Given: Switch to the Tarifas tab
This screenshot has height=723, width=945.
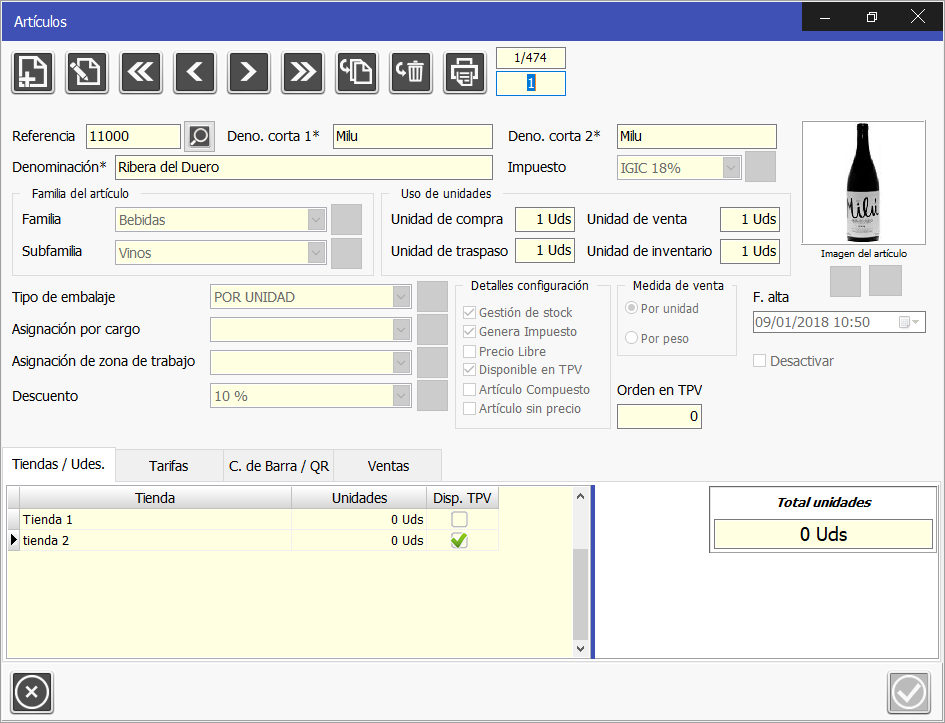Looking at the screenshot, I should pyautogui.click(x=169, y=466).
